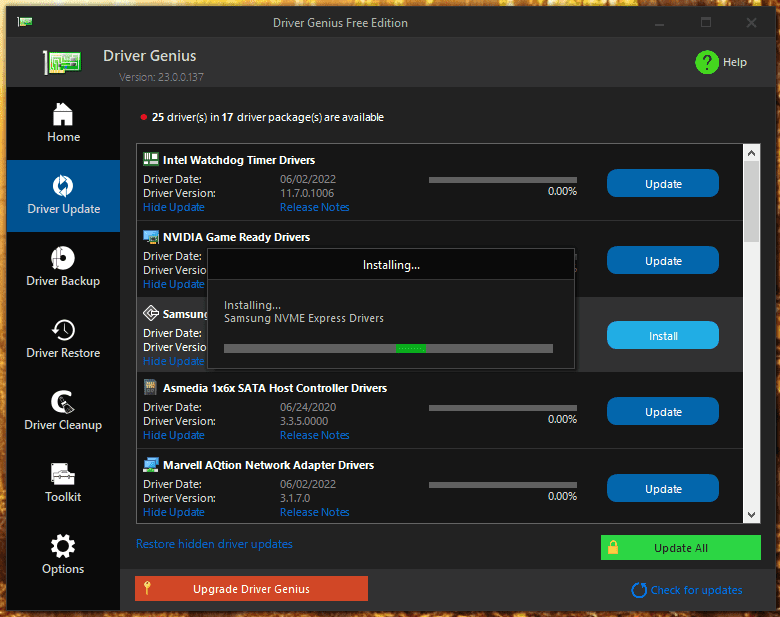
Task: Open the Options gear
Action: [63, 546]
